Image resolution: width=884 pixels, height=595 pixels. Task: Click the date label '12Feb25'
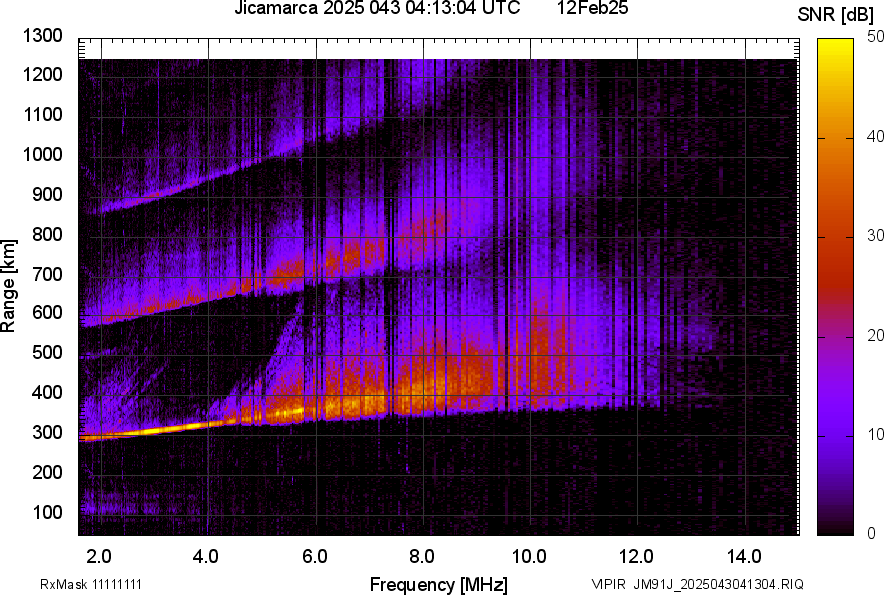pos(593,8)
